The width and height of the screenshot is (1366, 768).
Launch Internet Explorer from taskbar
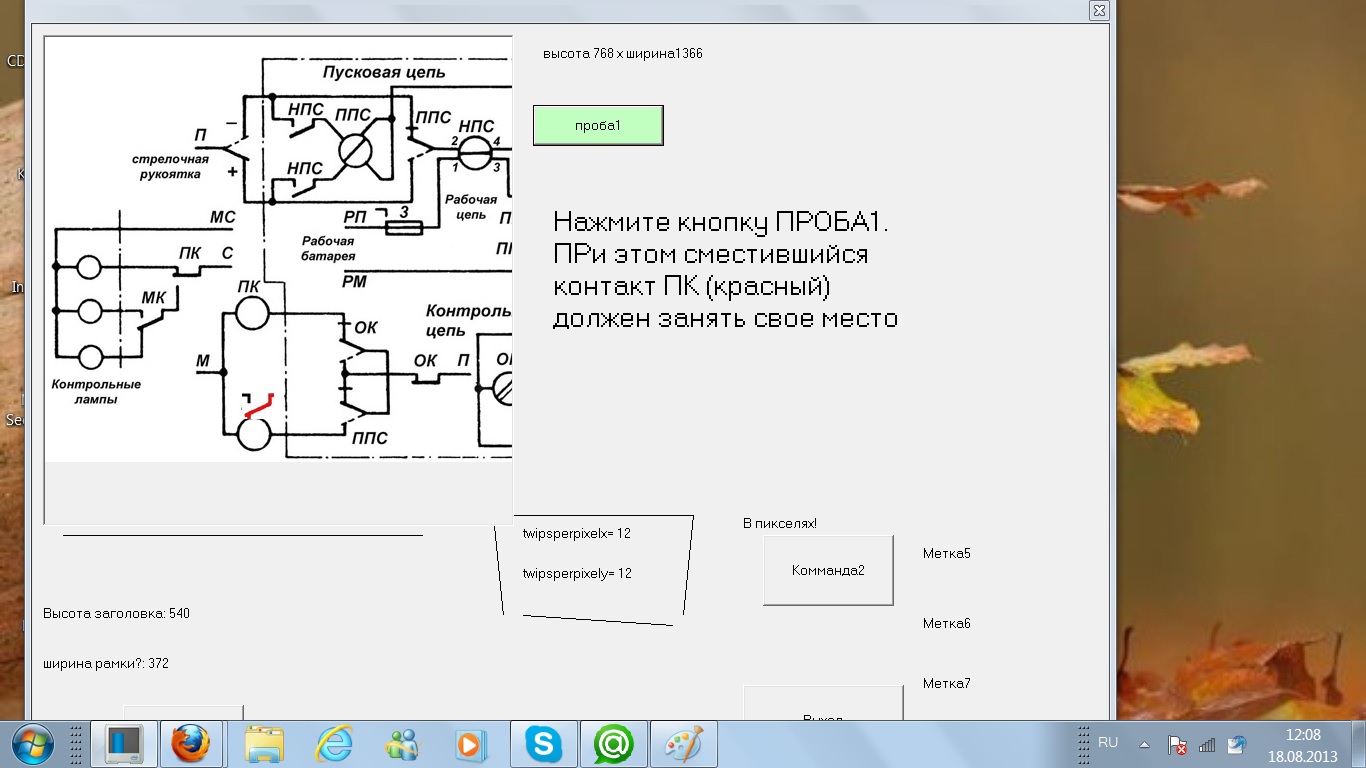[333, 744]
